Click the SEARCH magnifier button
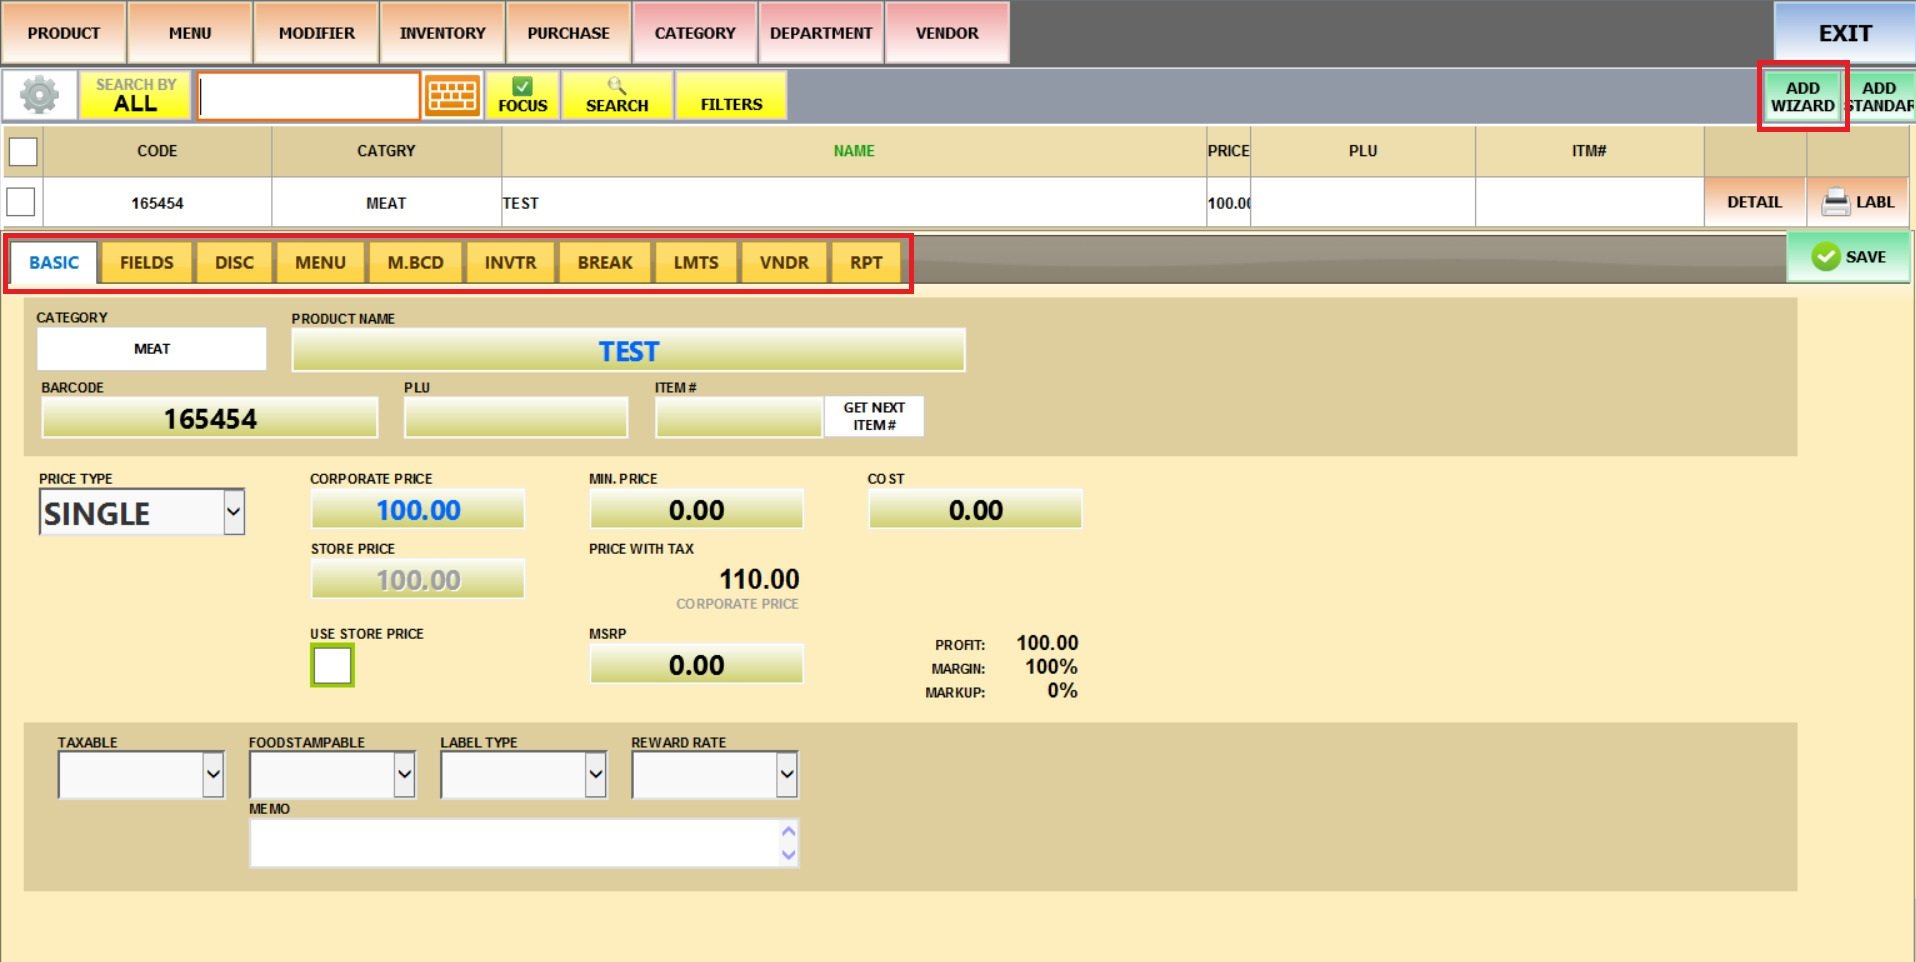The image size is (1916, 962). [x=616, y=96]
